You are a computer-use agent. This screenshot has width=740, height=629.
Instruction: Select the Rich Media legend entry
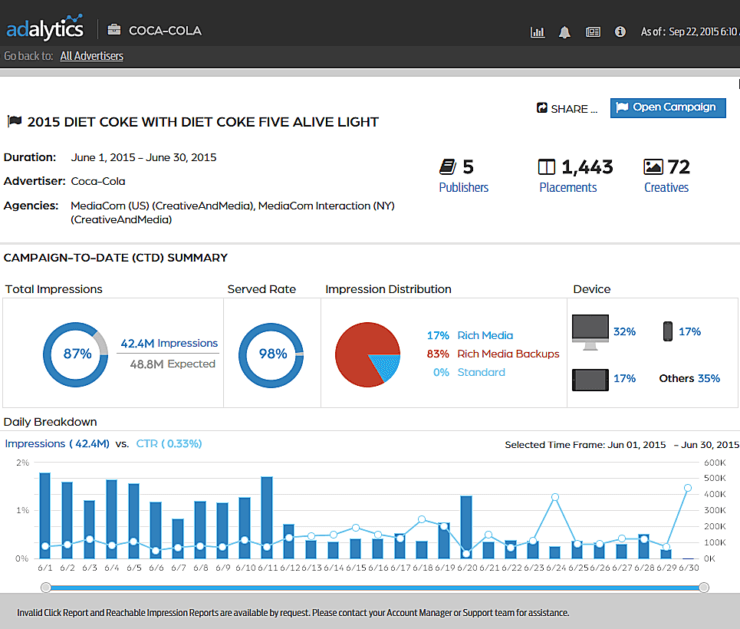click(x=470, y=335)
